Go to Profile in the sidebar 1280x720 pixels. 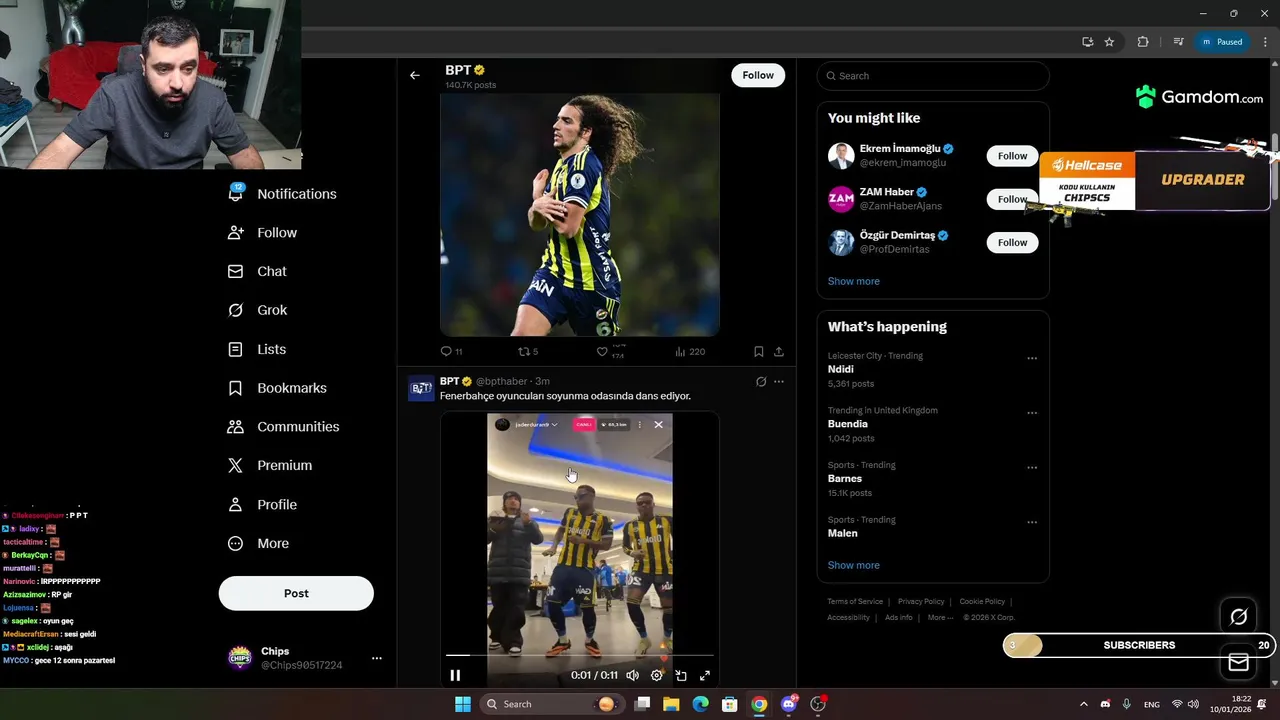(262, 505)
